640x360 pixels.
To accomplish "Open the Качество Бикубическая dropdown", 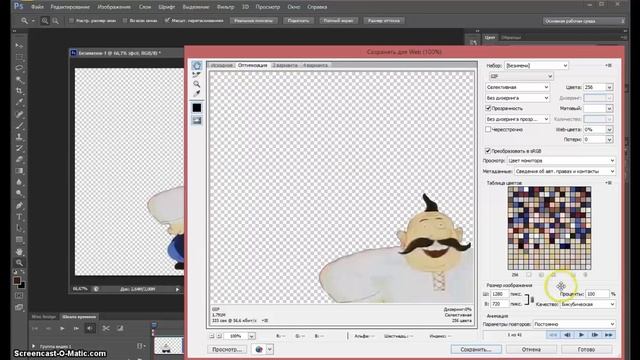I will 587,304.
